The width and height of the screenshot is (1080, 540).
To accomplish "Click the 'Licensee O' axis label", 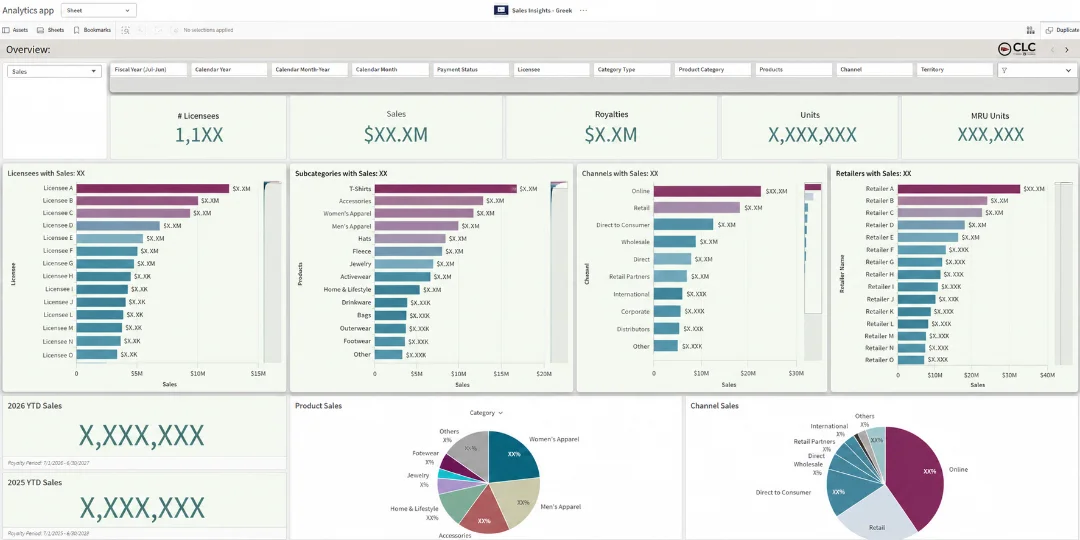I will point(58,355).
